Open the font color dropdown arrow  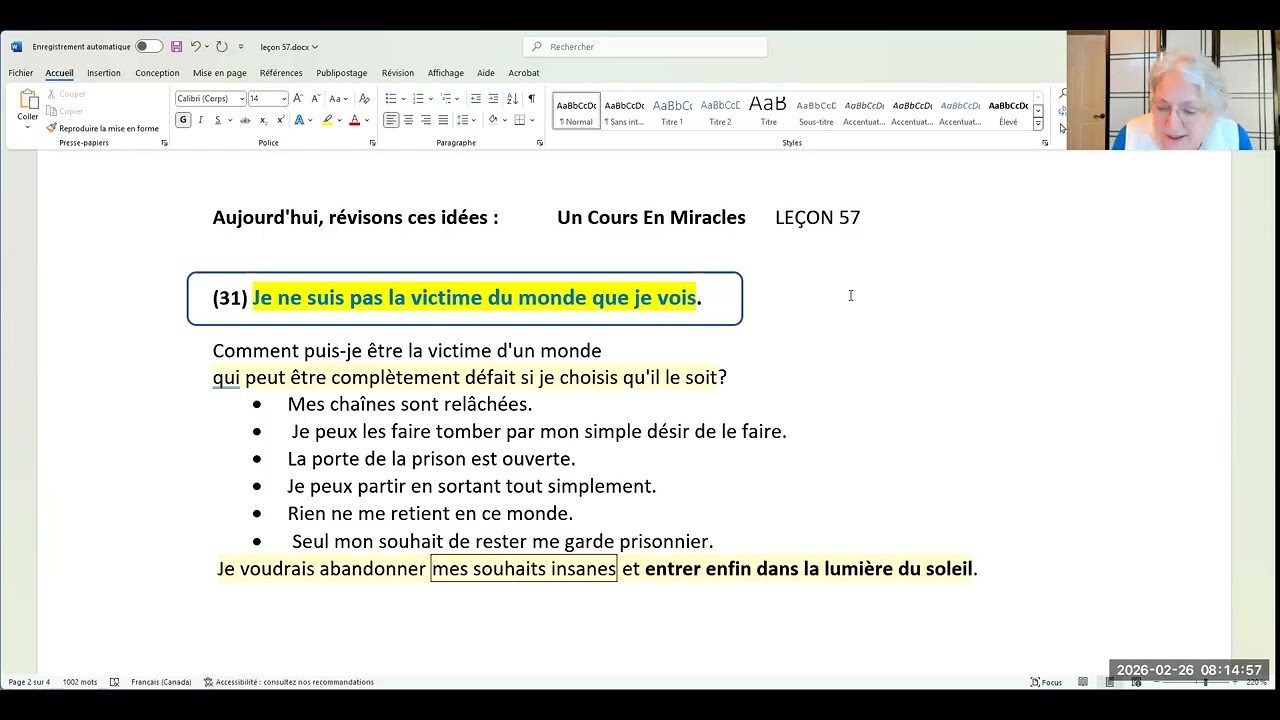point(367,120)
